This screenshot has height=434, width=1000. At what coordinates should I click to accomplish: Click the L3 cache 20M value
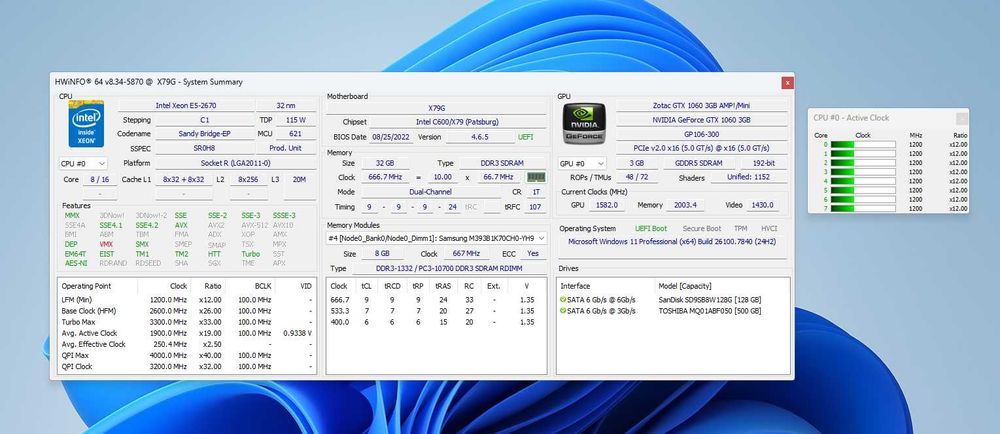(x=299, y=180)
